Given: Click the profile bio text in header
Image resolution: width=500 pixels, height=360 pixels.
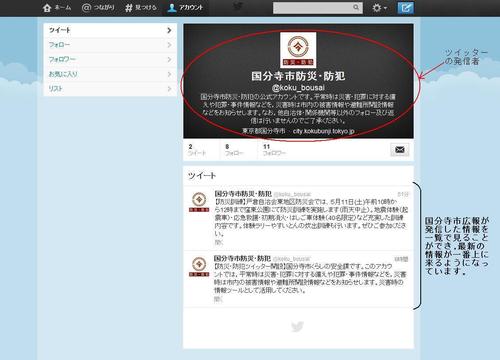Looking at the screenshot, I should pyautogui.click(x=298, y=108).
